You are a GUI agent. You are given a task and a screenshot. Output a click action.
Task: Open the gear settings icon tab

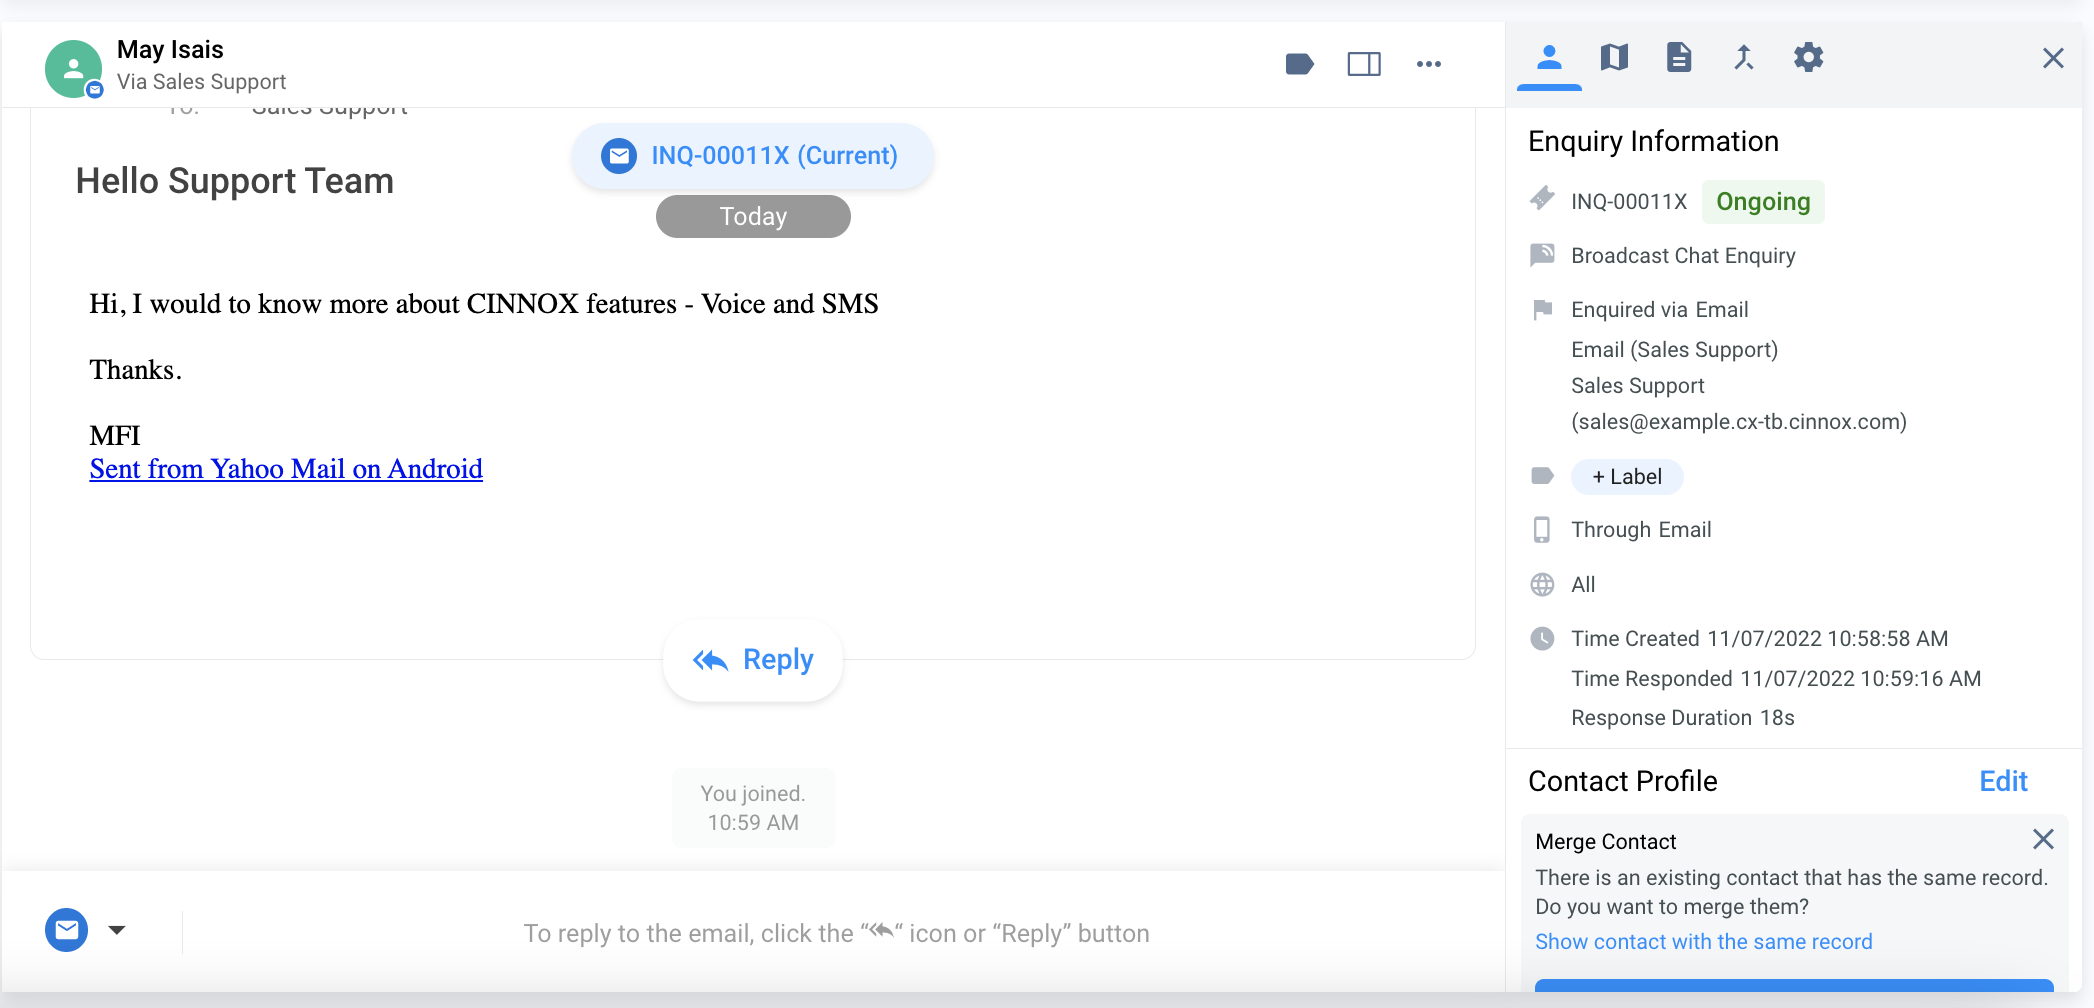(1808, 58)
